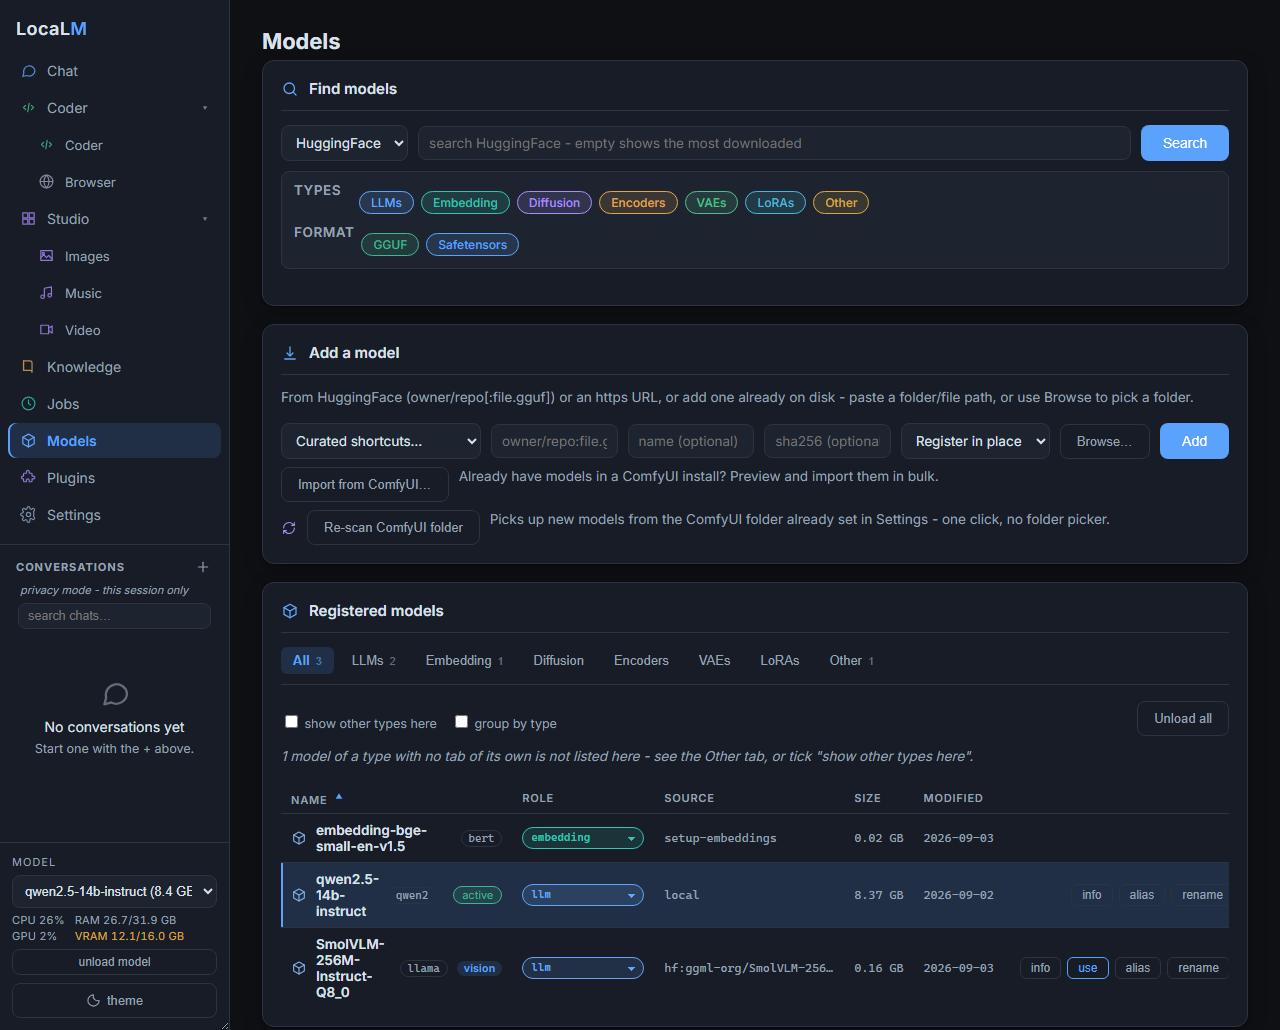Click the Jobs clock icon
Image resolution: width=1280 pixels, height=1030 pixels.
pos(28,404)
